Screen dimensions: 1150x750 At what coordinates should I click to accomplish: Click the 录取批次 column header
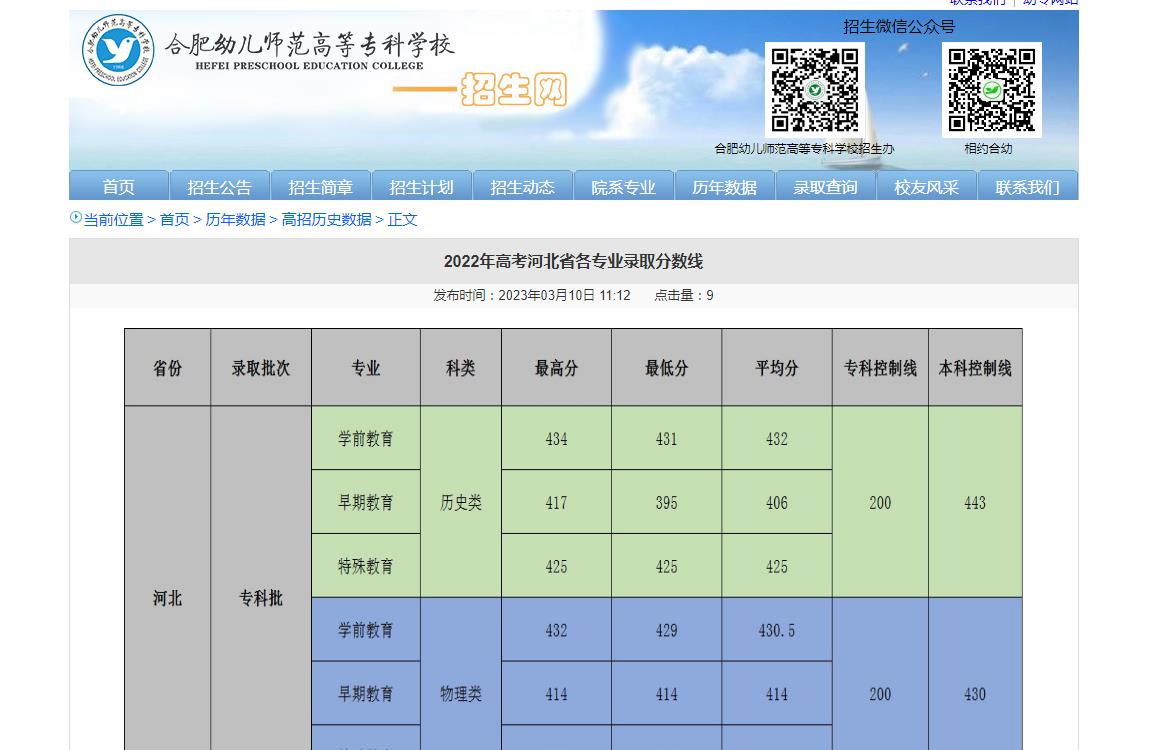261,367
